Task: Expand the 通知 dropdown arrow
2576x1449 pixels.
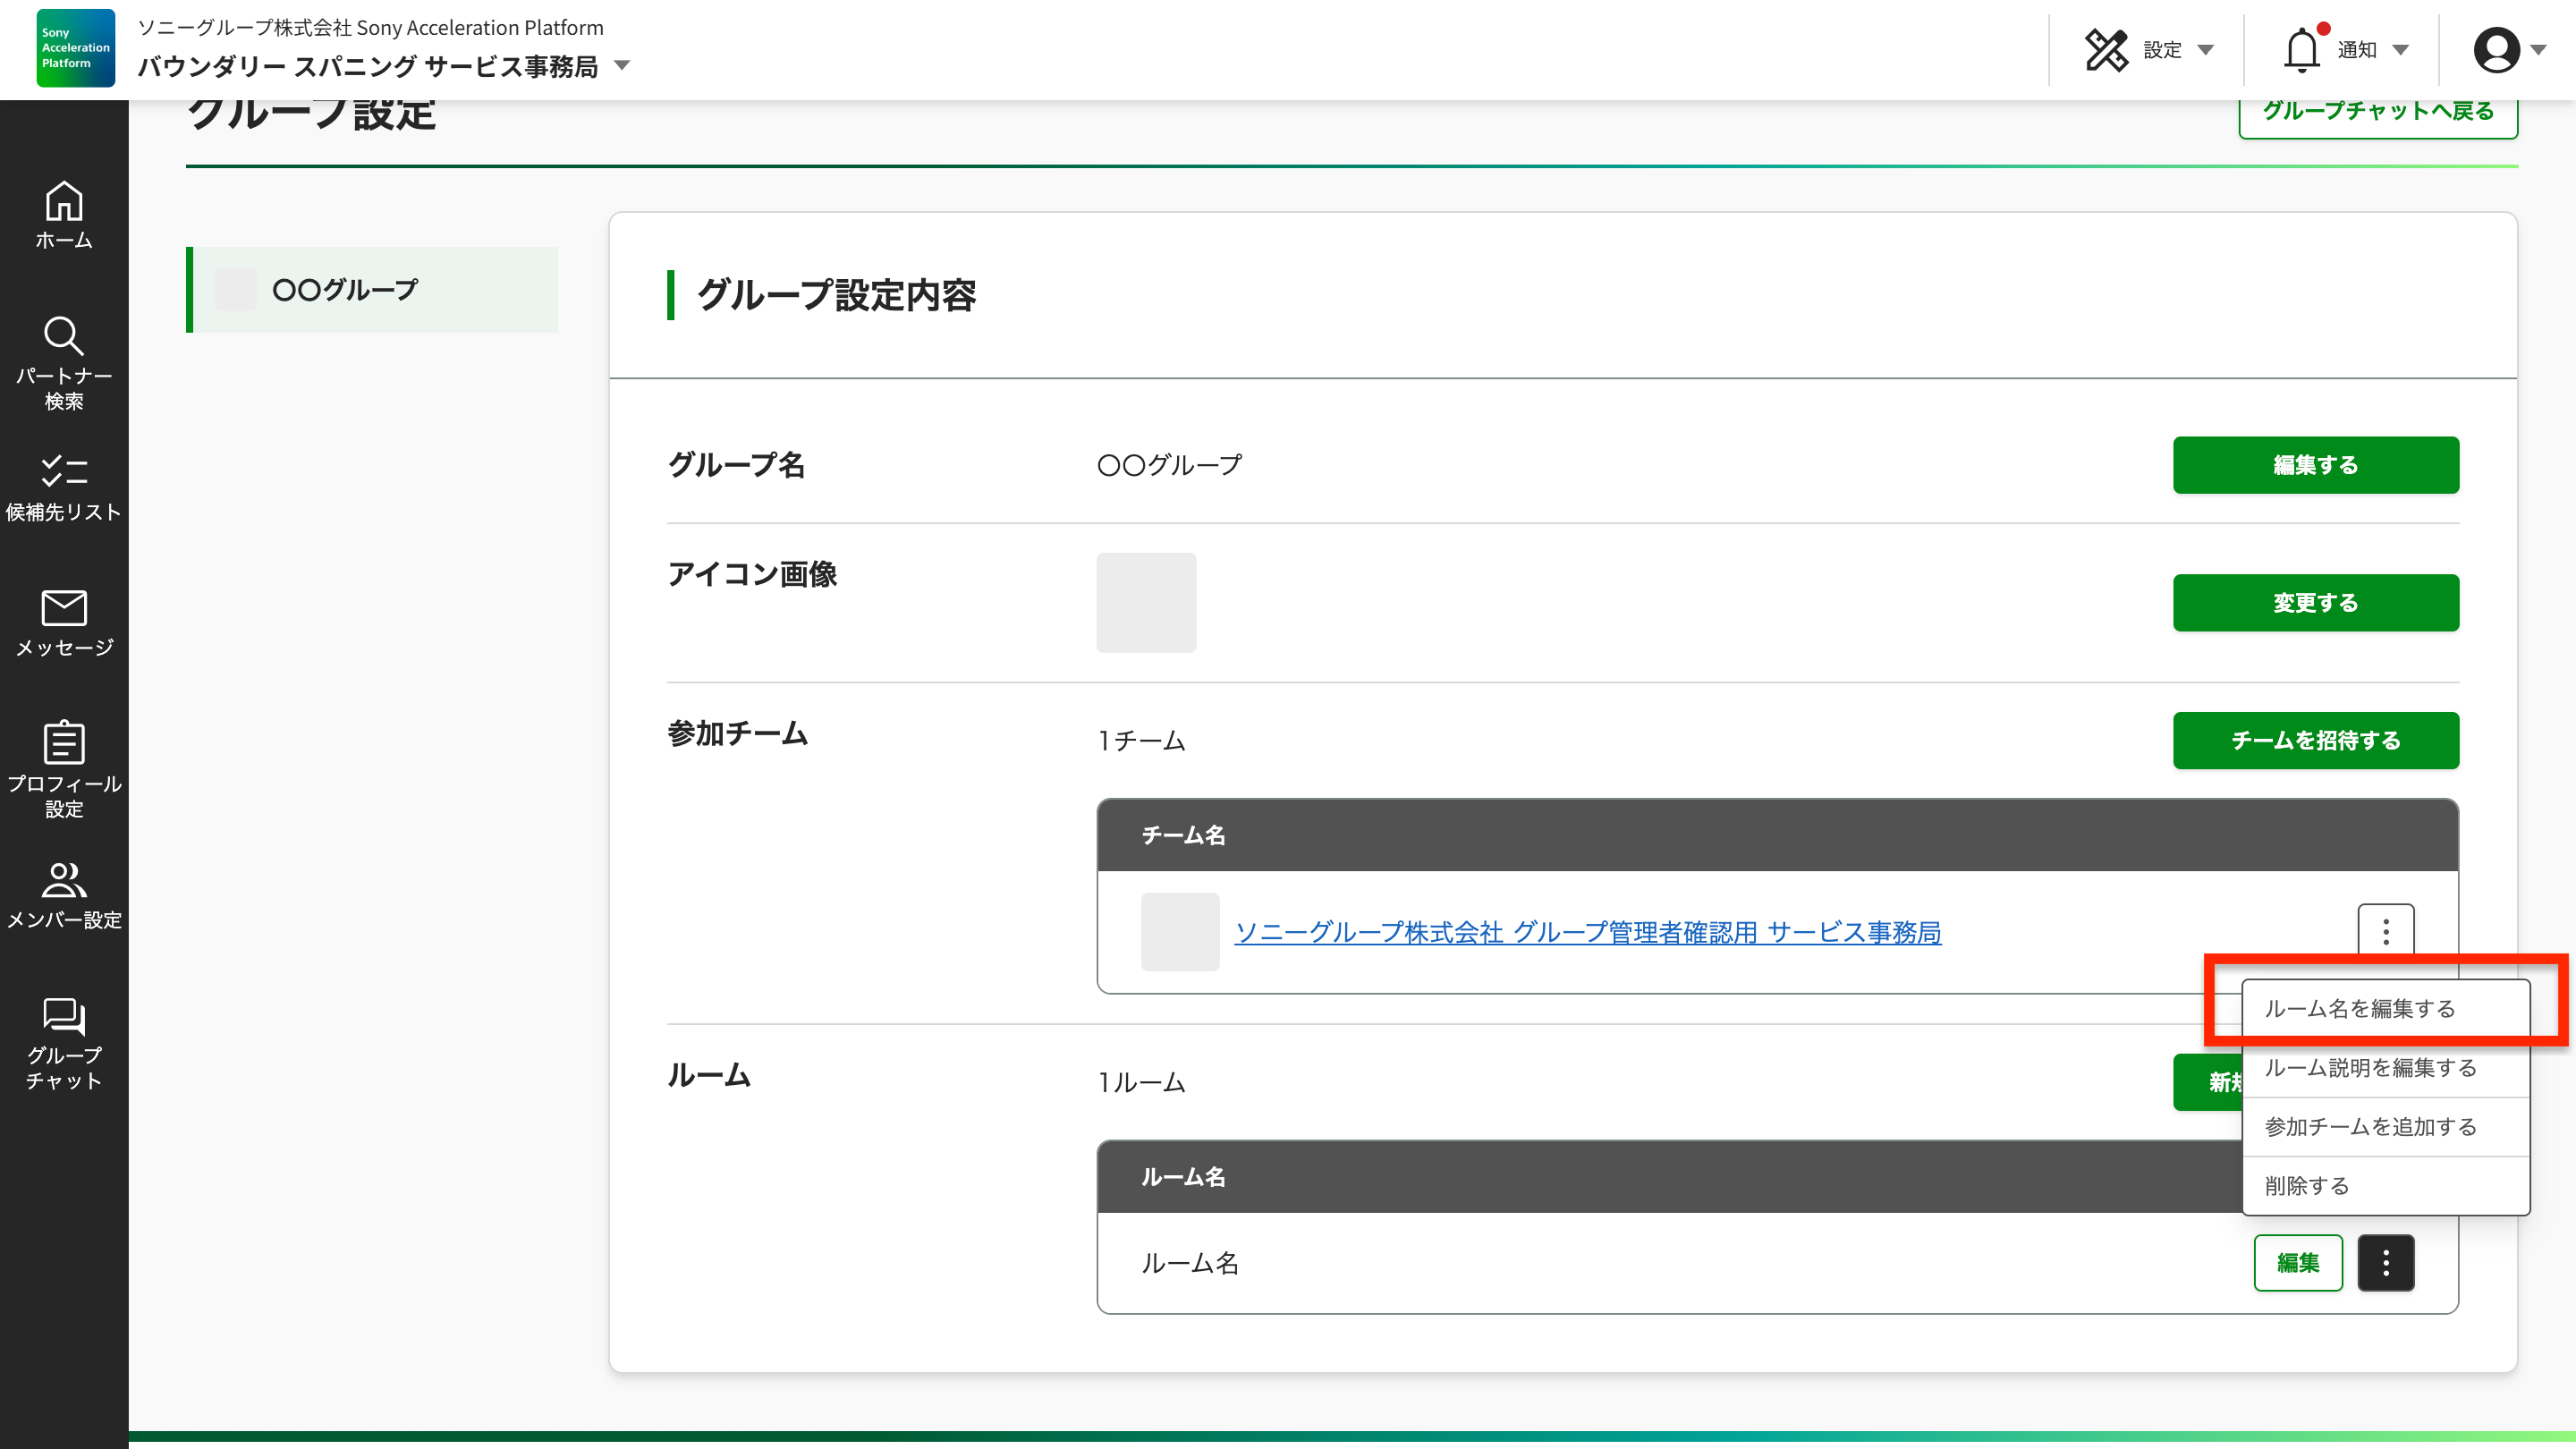Action: coord(2401,50)
